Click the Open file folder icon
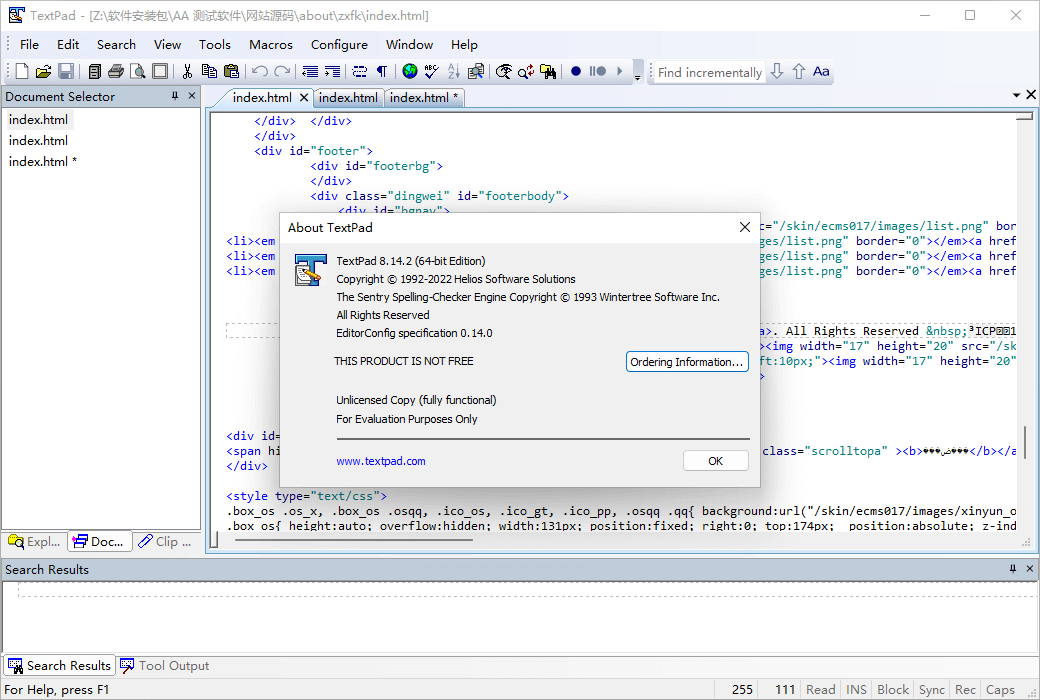1040x700 pixels. [x=44, y=71]
